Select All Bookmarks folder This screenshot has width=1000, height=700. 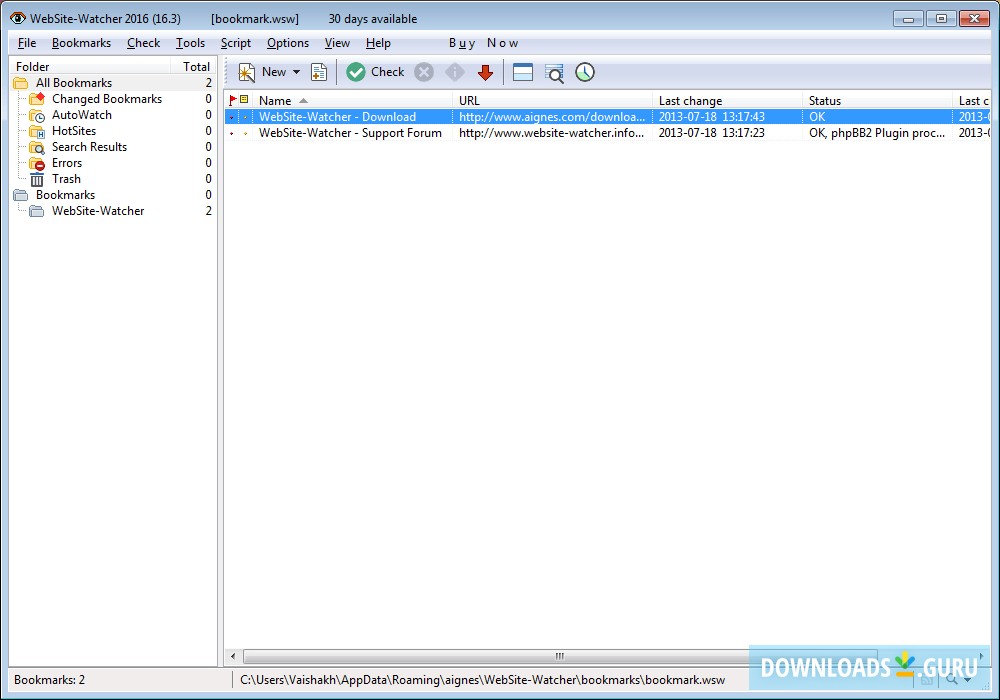(74, 83)
